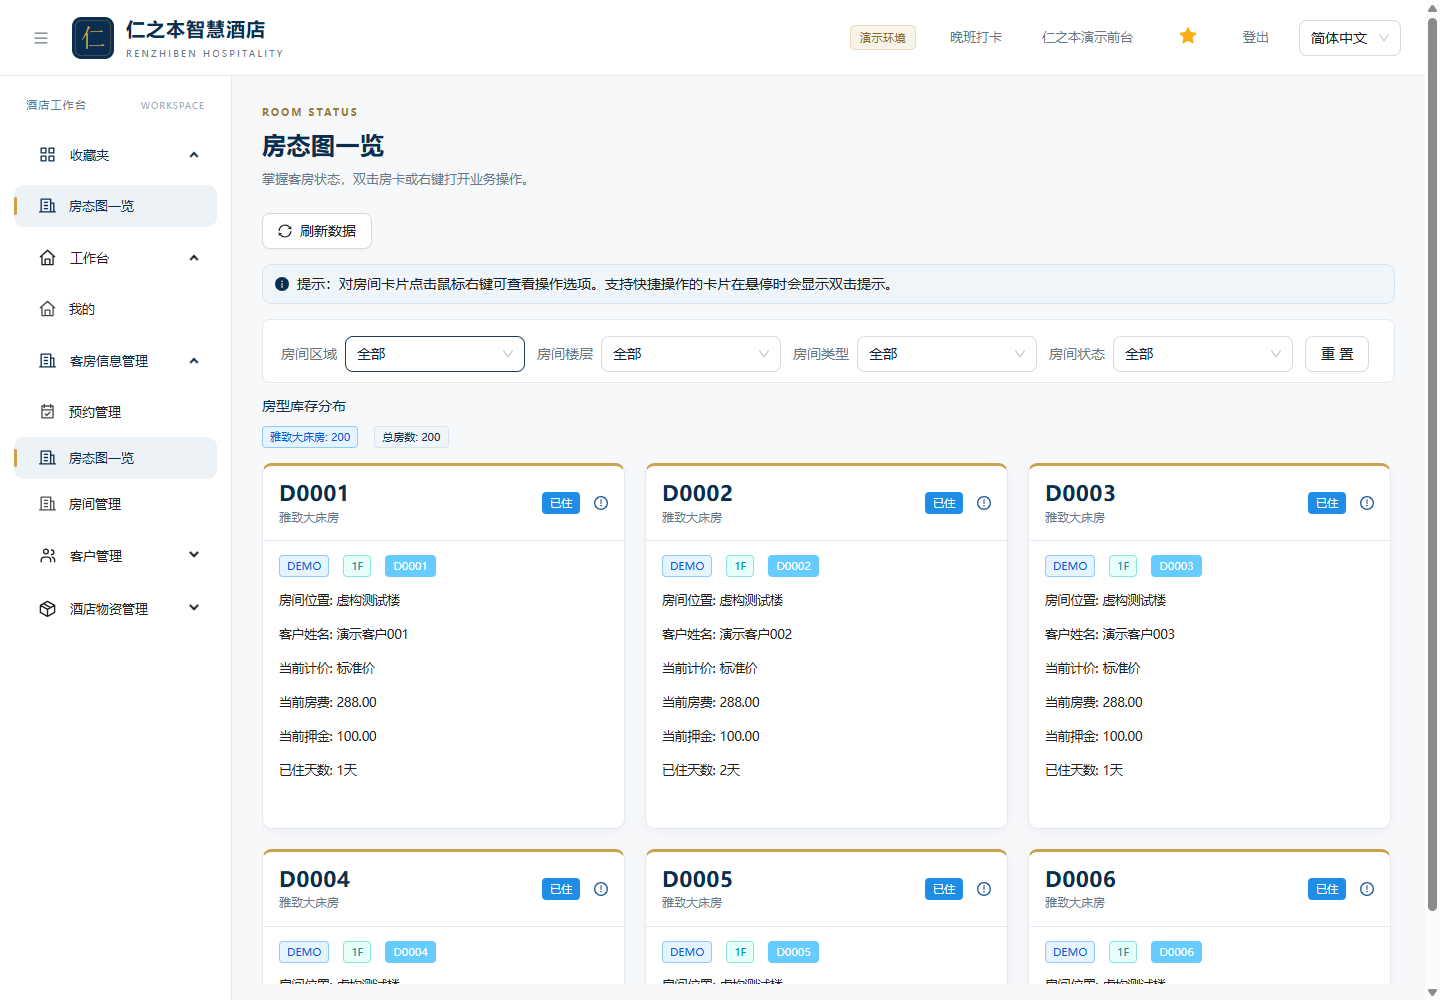Click the info icon on card D0006
Viewport: 1440px width, 1000px height.
pyautogui.click(x=1367, y=889)
